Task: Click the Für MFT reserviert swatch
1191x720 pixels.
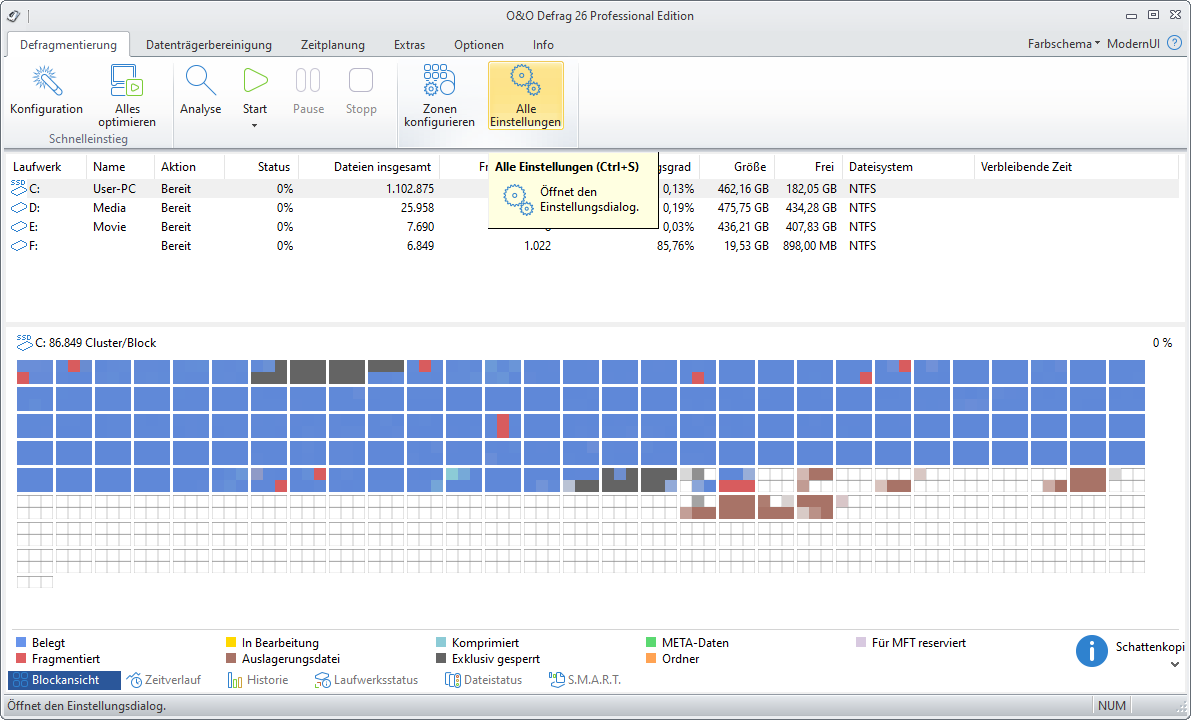Action: tap(861, 643)
